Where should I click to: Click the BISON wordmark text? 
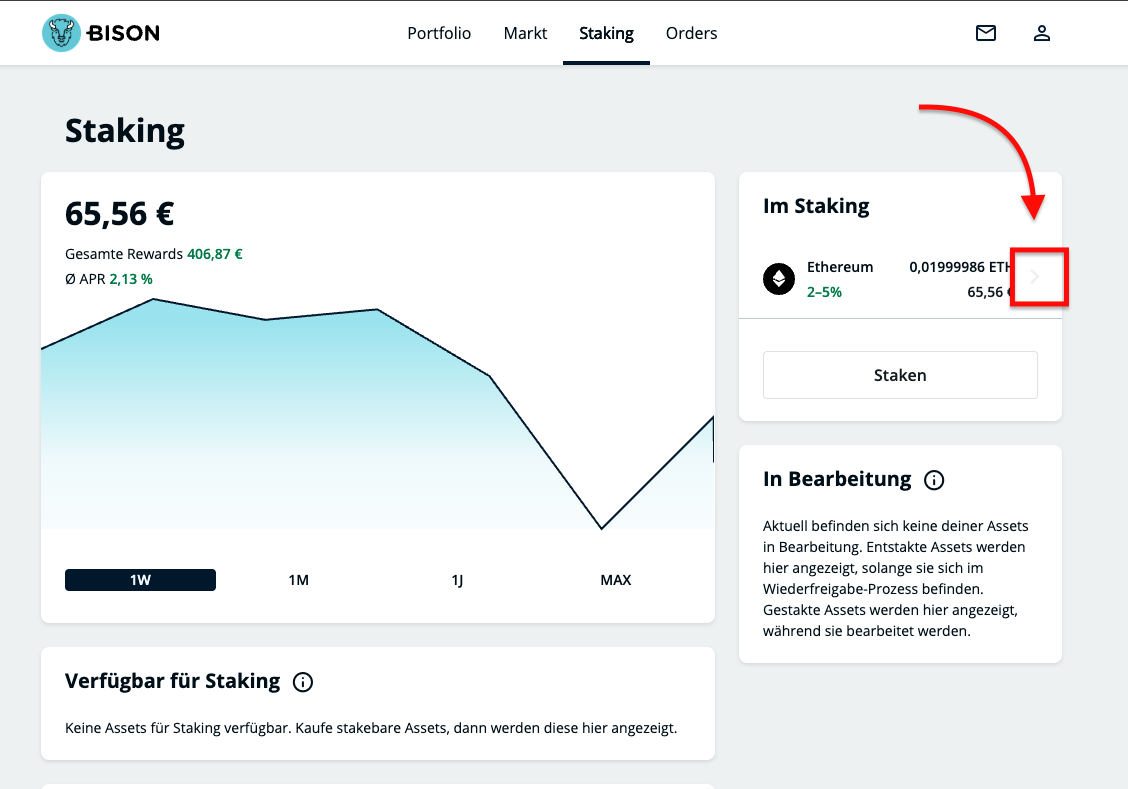(123, 33)
